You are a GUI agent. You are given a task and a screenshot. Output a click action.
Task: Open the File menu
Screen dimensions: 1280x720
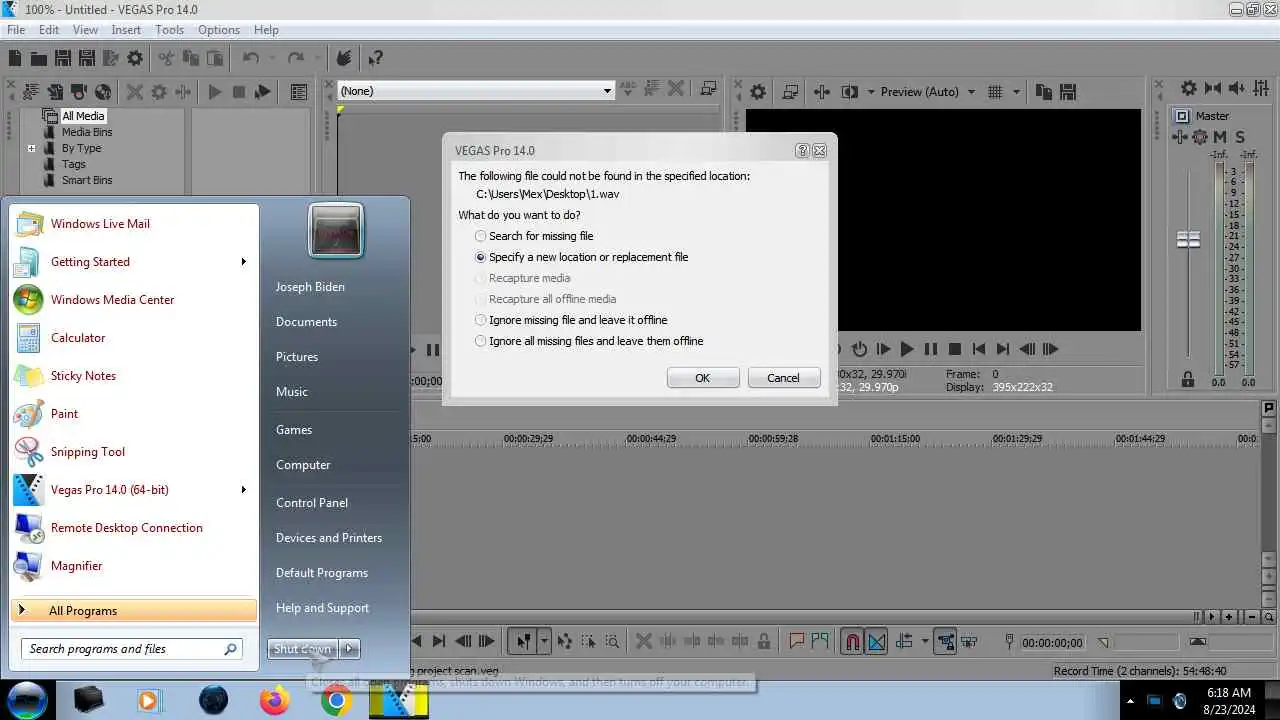[16, 30]
